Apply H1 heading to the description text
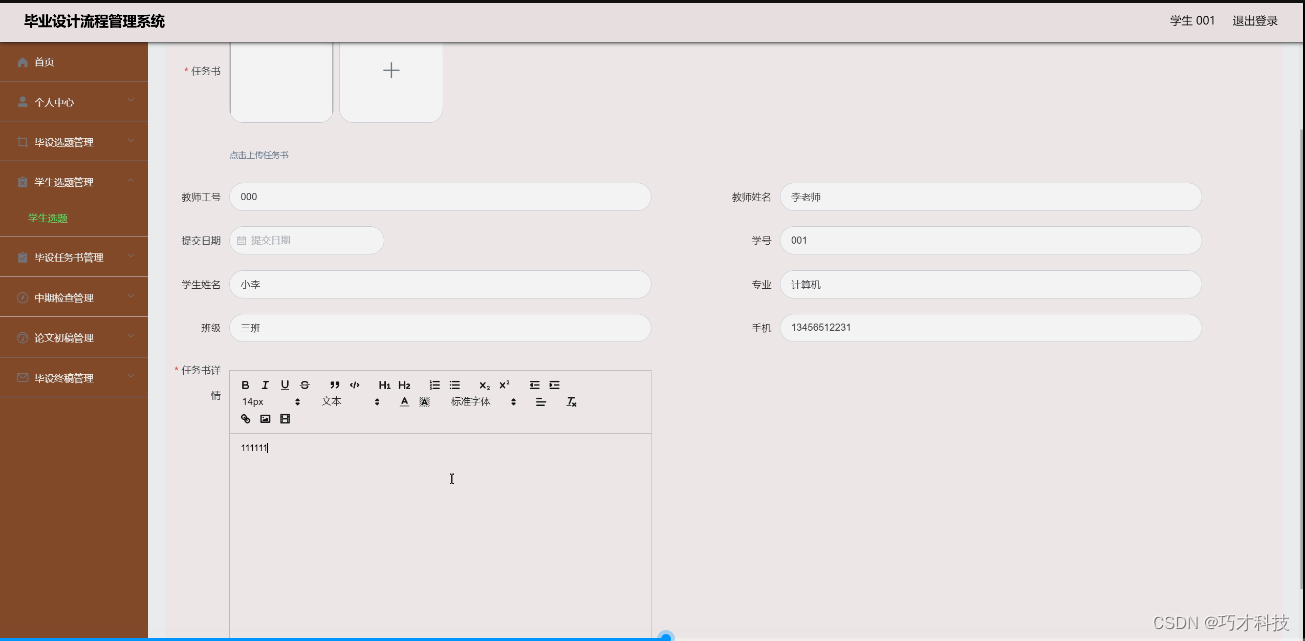Image resolution: width=1305 pixels, height=641 pixels. (383, 384)
